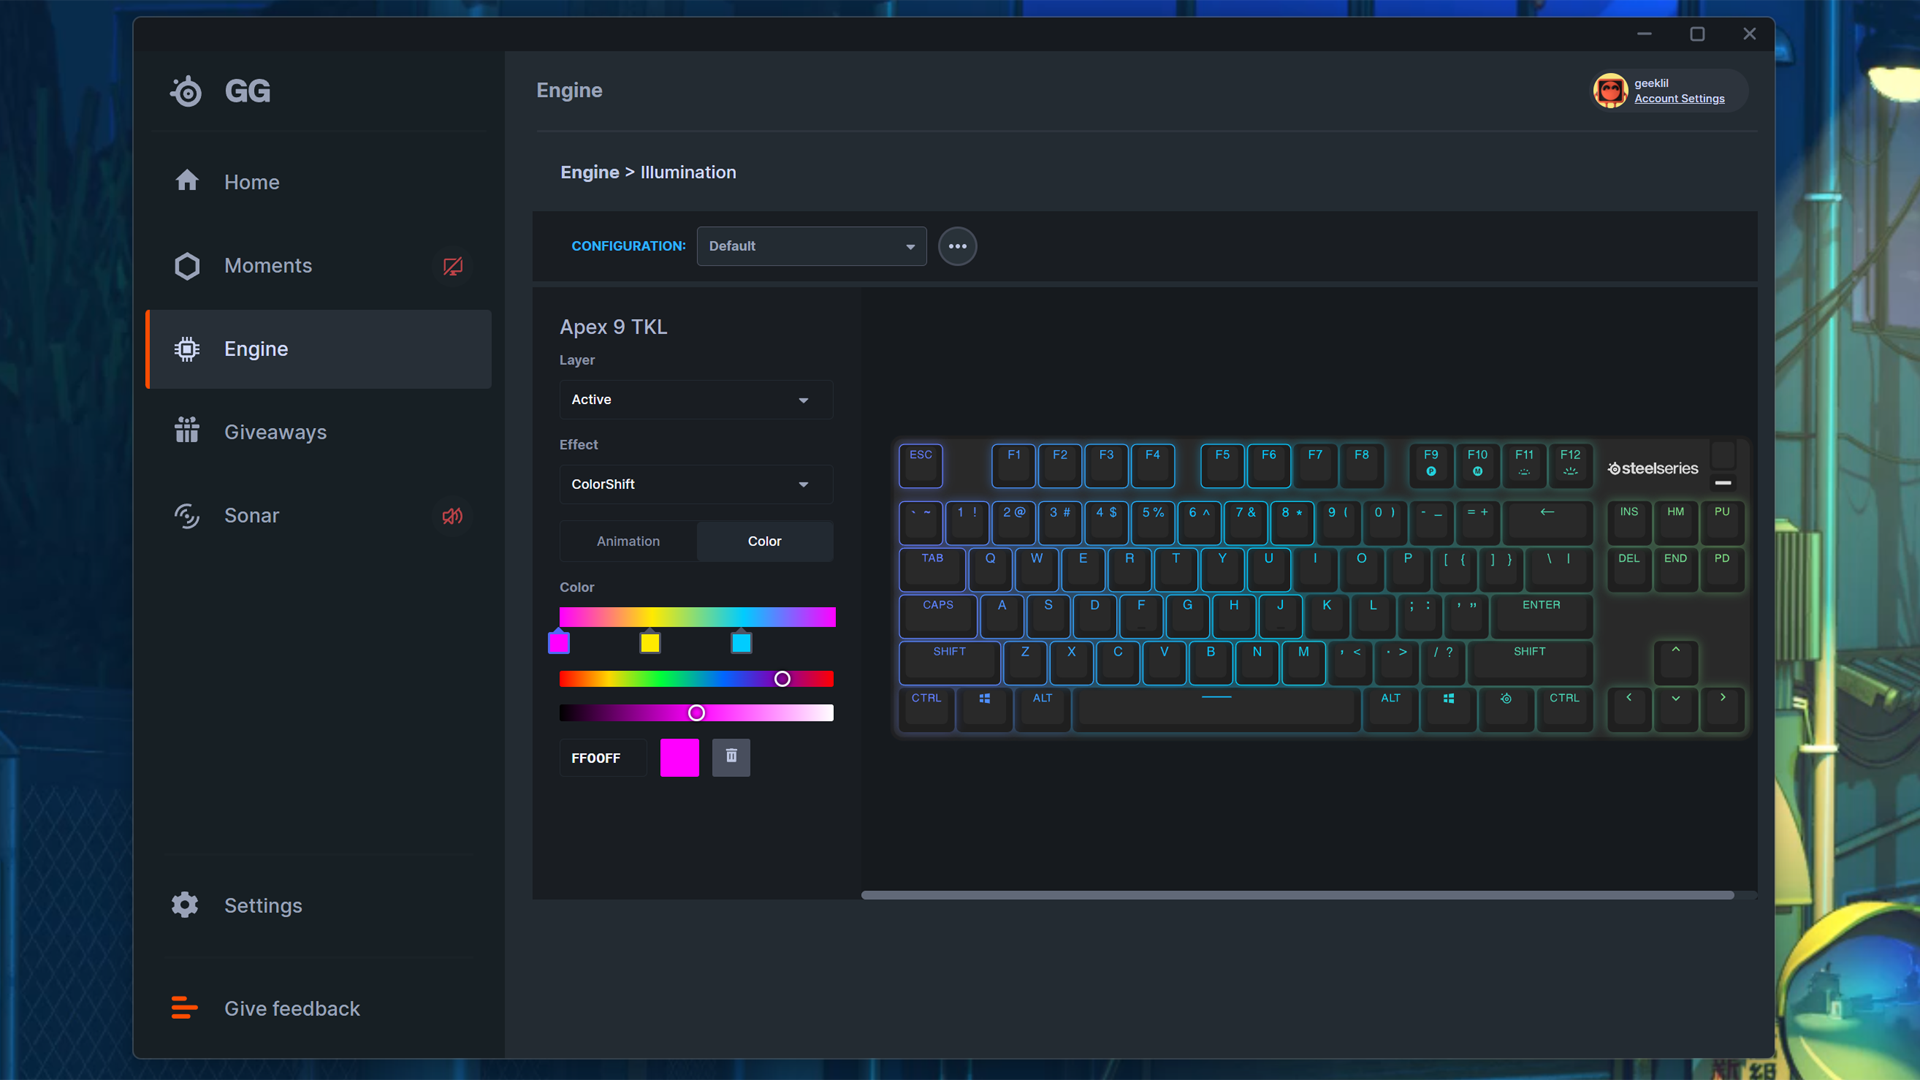Viewport: 1920px width, 1080px height.
Task: Click the Engine chip icon
Action: click(x=187, y=349)
